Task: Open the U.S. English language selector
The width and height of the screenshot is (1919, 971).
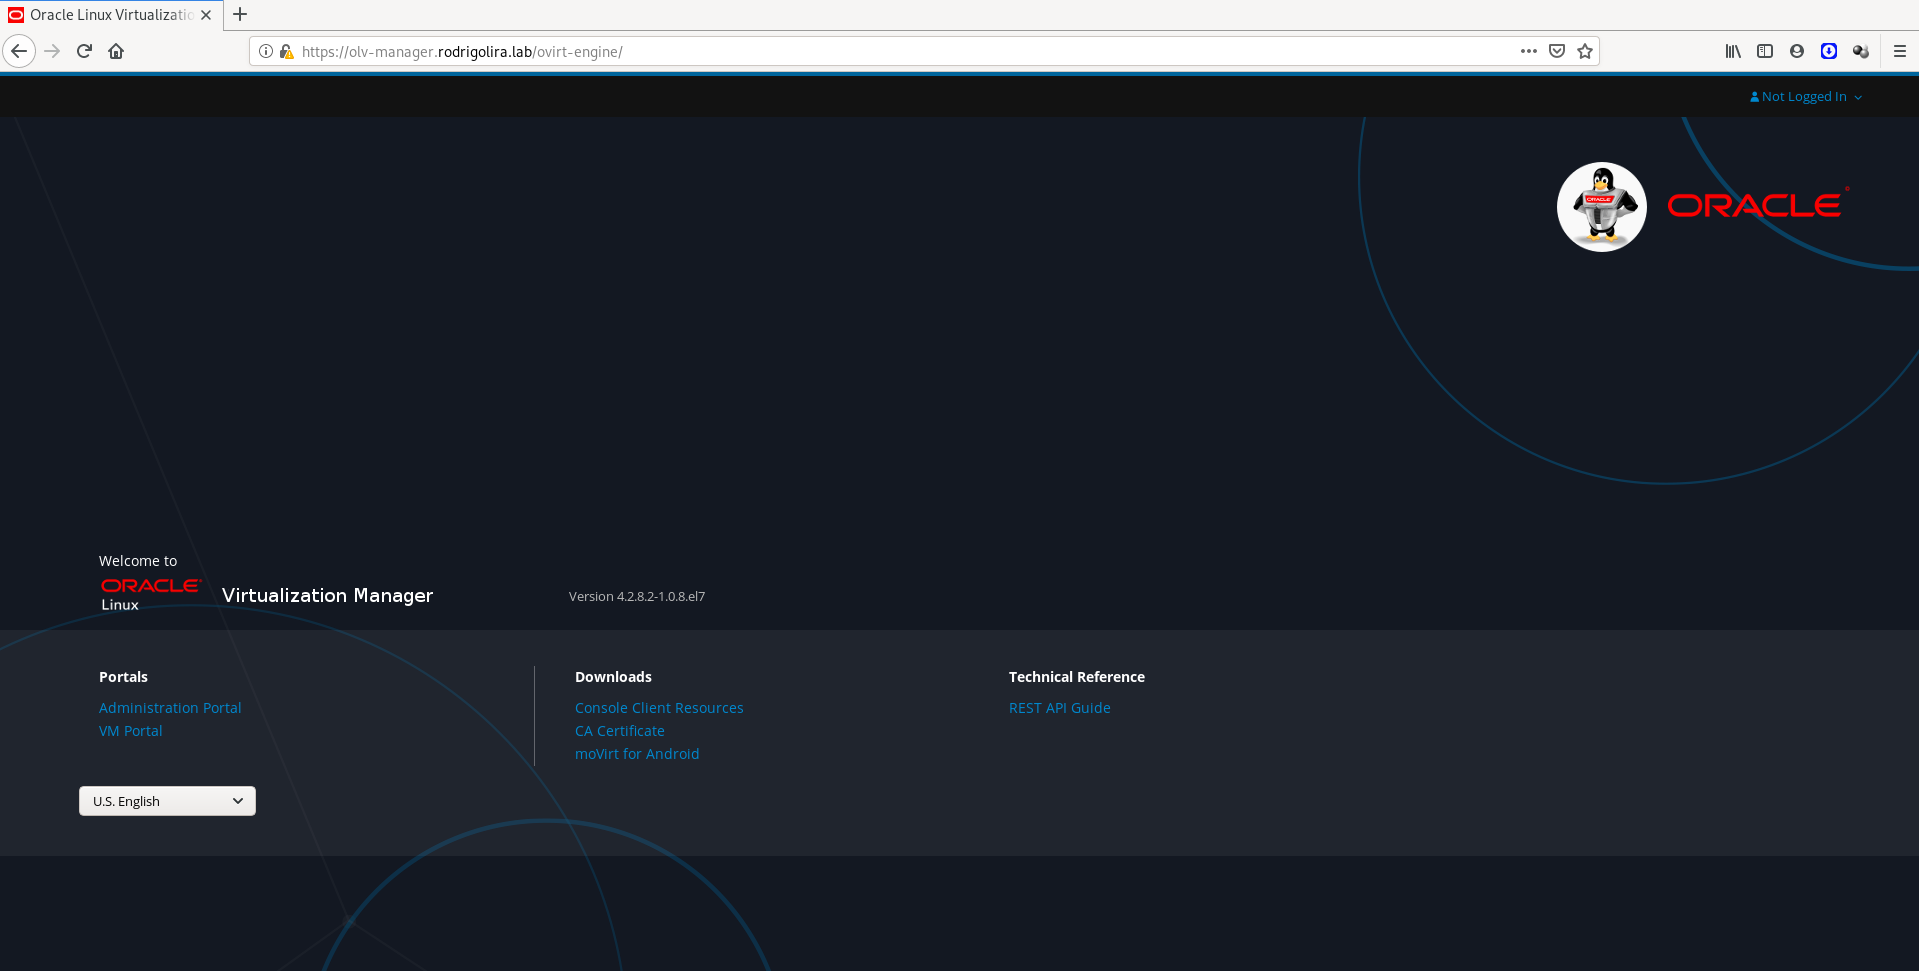Action: point(167,801)
